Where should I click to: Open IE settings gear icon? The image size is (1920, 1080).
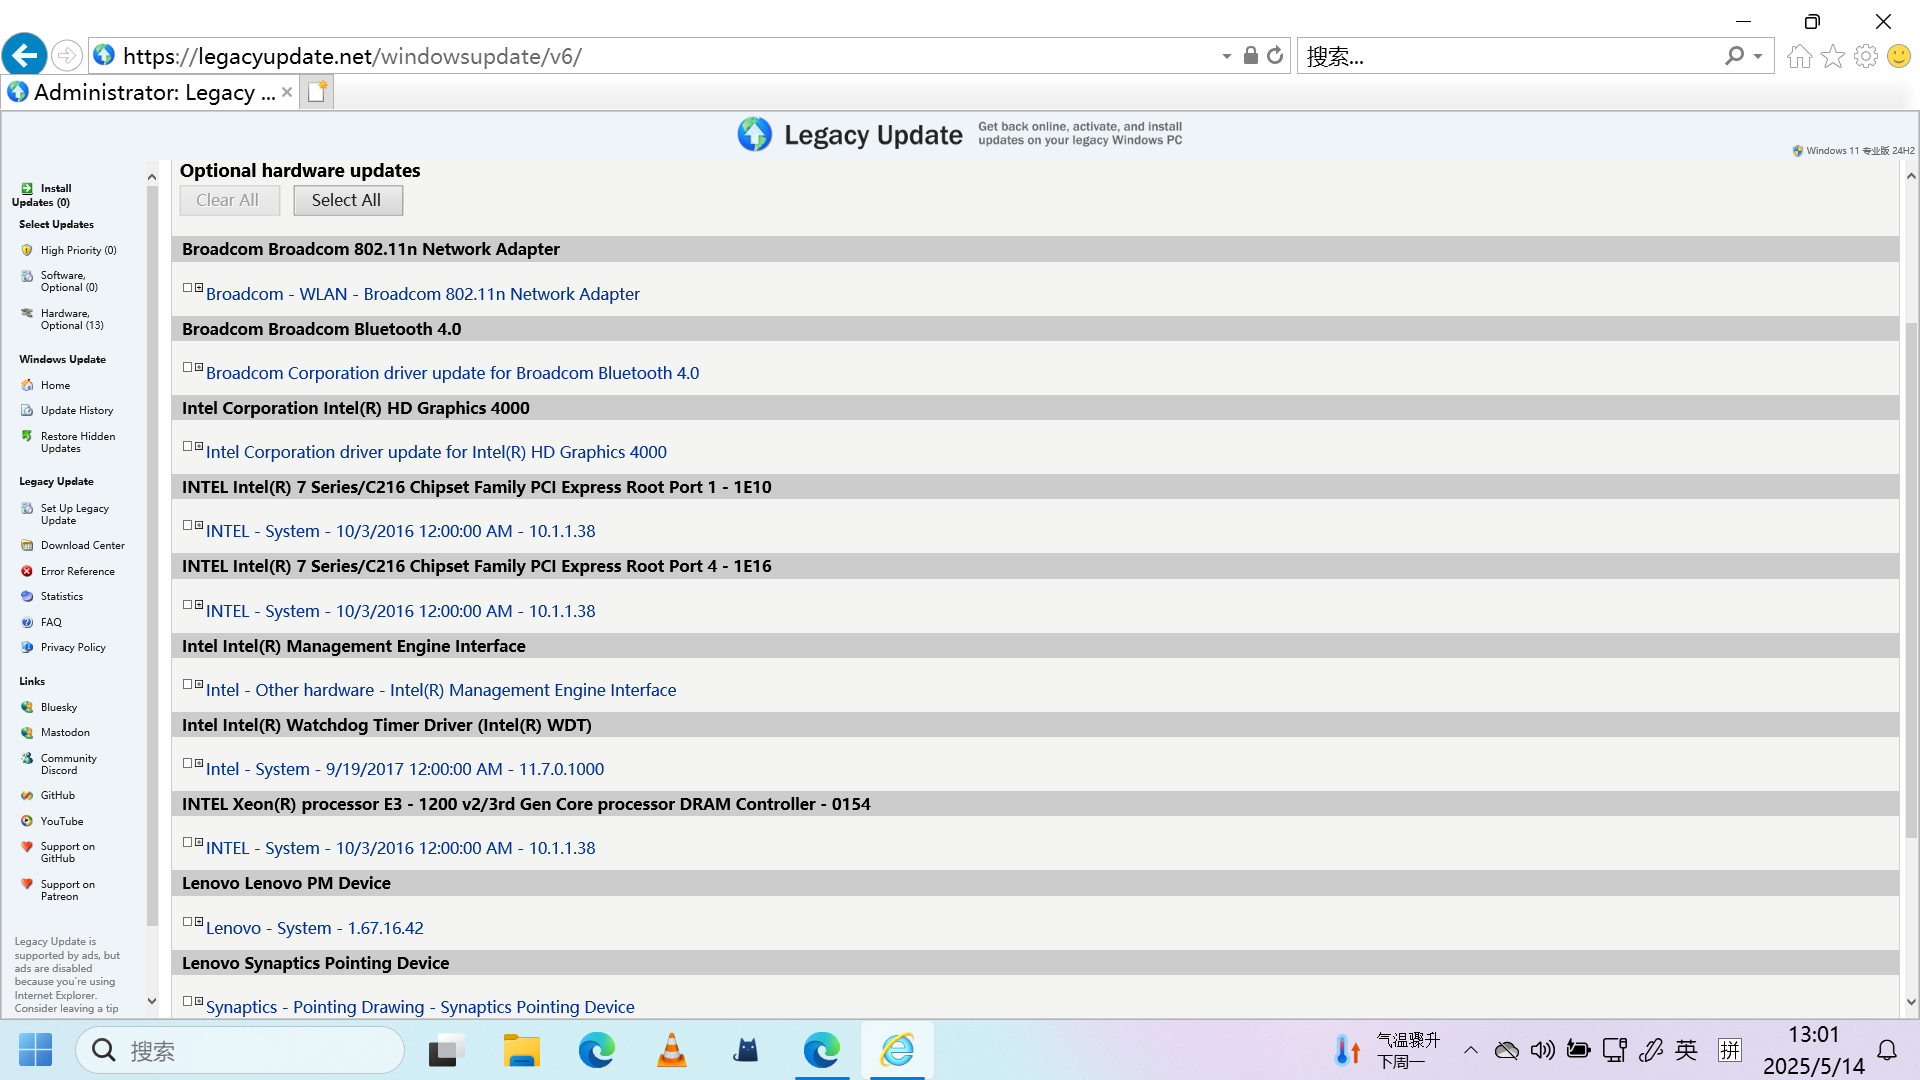(x=1865, y=56)
